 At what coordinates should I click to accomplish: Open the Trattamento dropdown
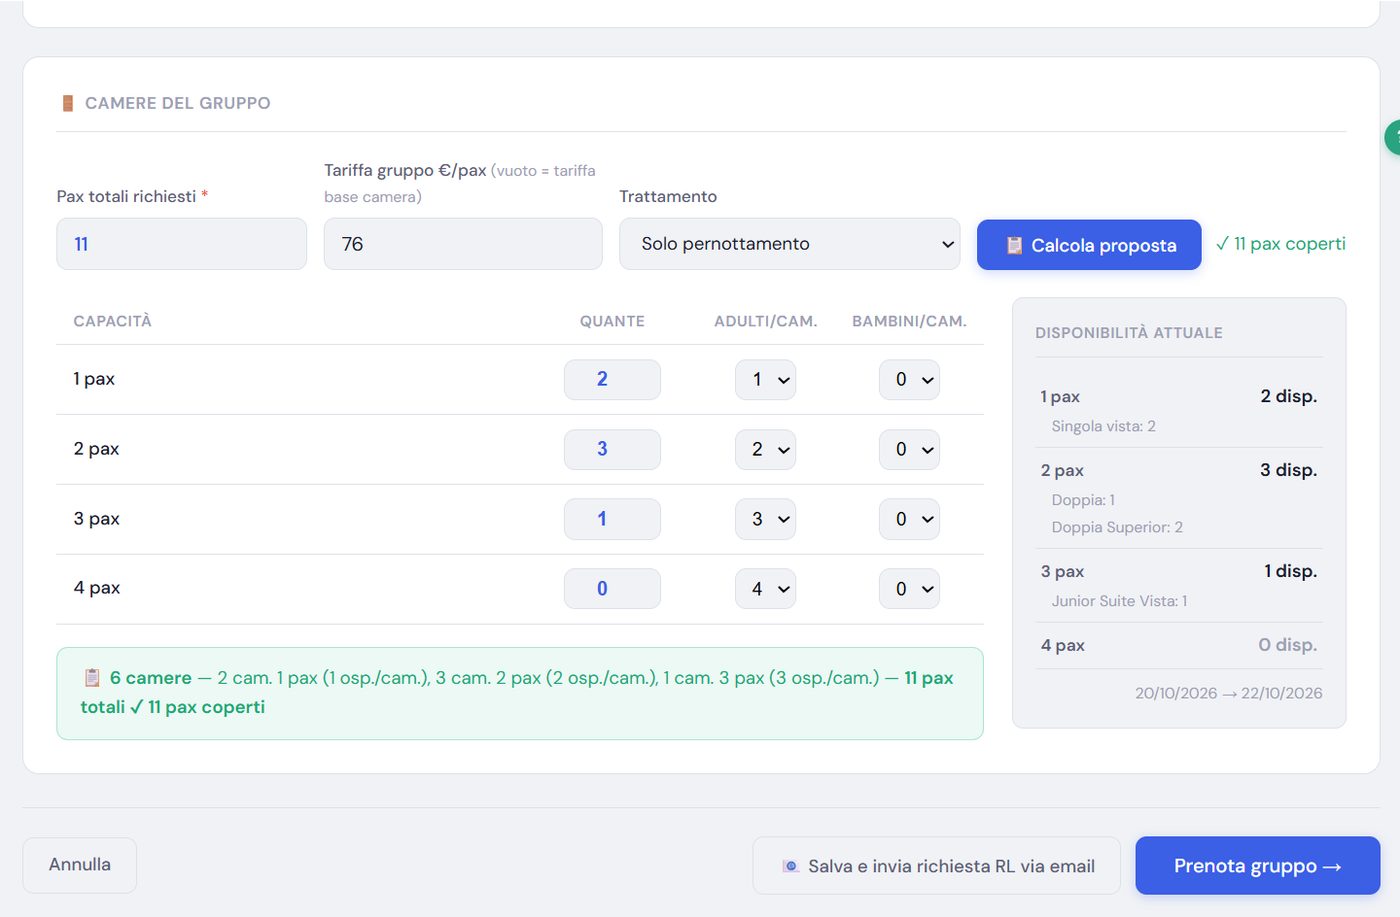[x=789, y=244]
